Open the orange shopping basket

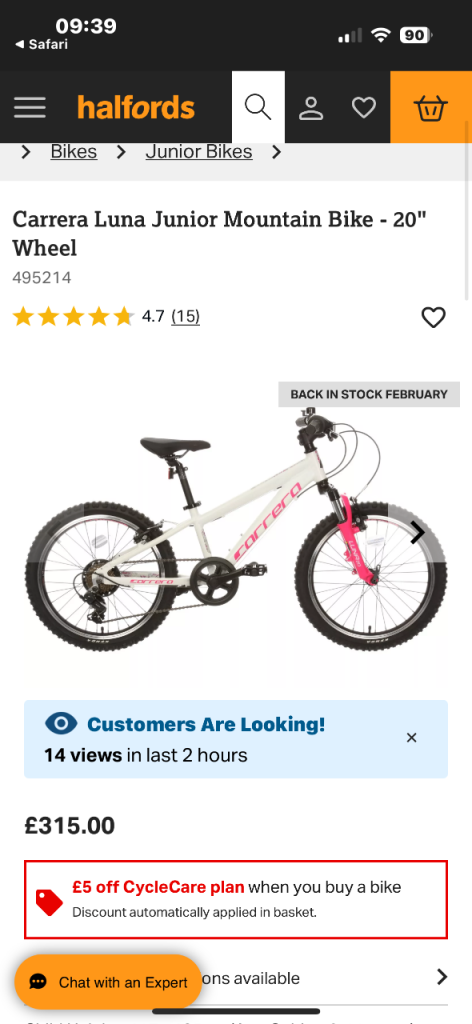tap(431, 107)
